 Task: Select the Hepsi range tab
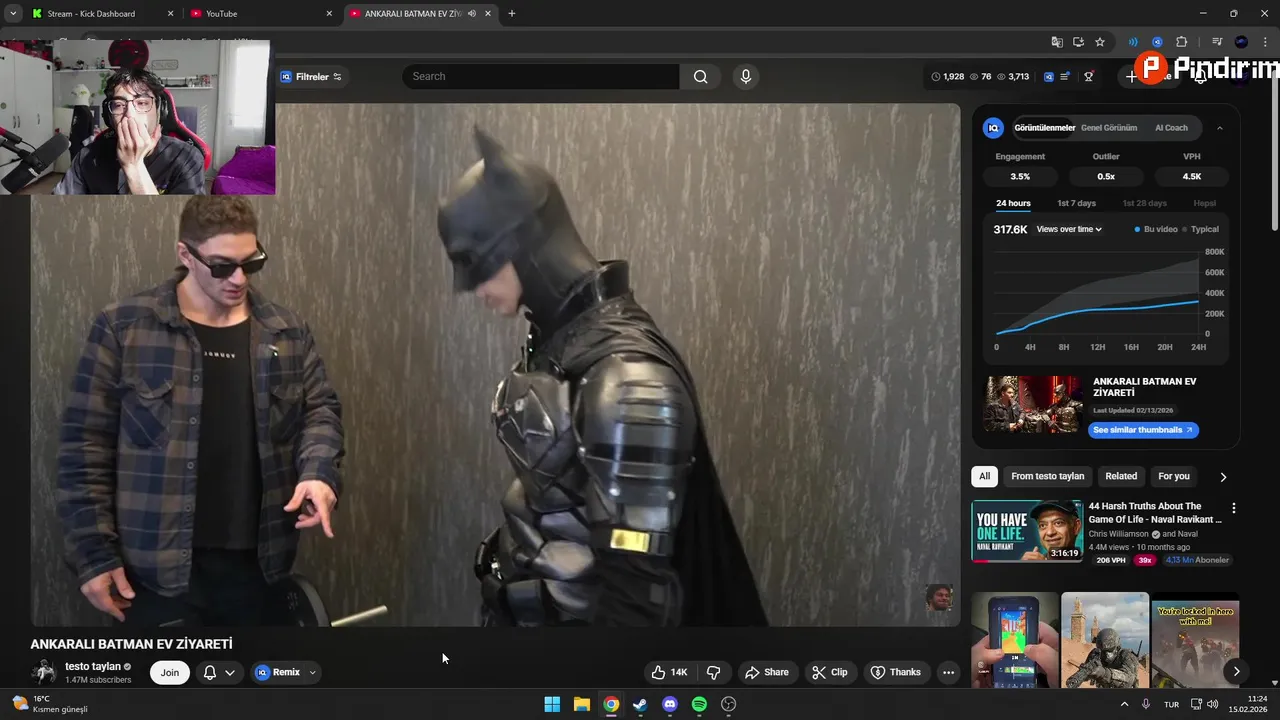click(1204, 203)
